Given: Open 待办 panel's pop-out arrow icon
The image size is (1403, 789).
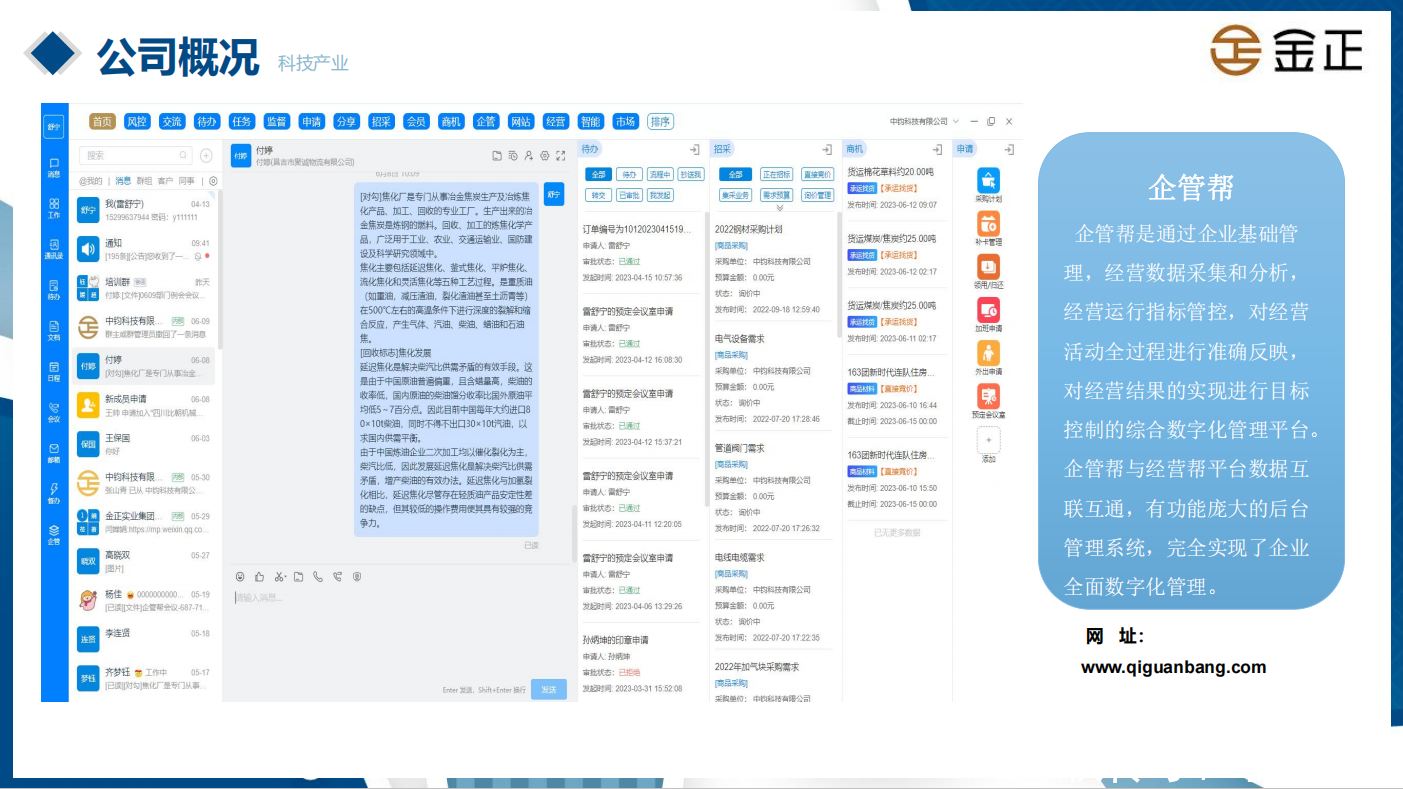Looking at the screenshot, I should click(x=694, y=149).
